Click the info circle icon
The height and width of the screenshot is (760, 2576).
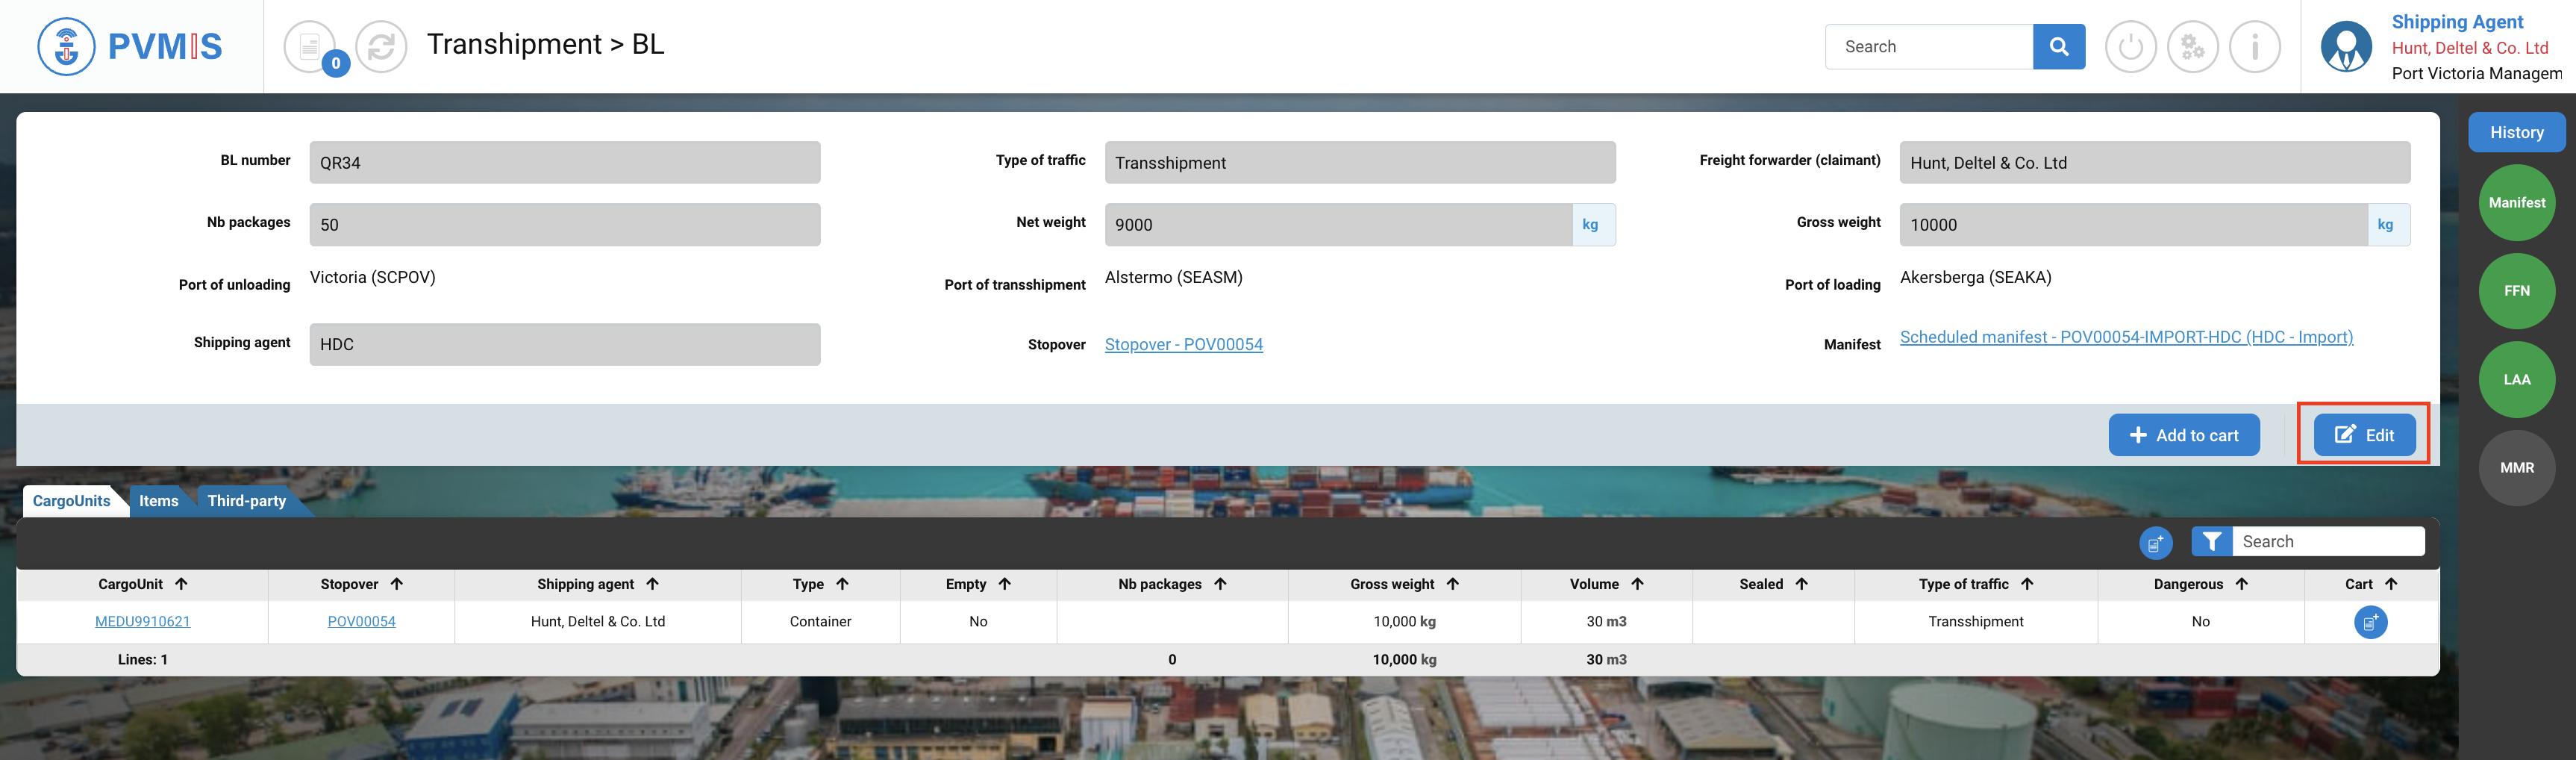pyautogui.click(x=2254, y=46)
